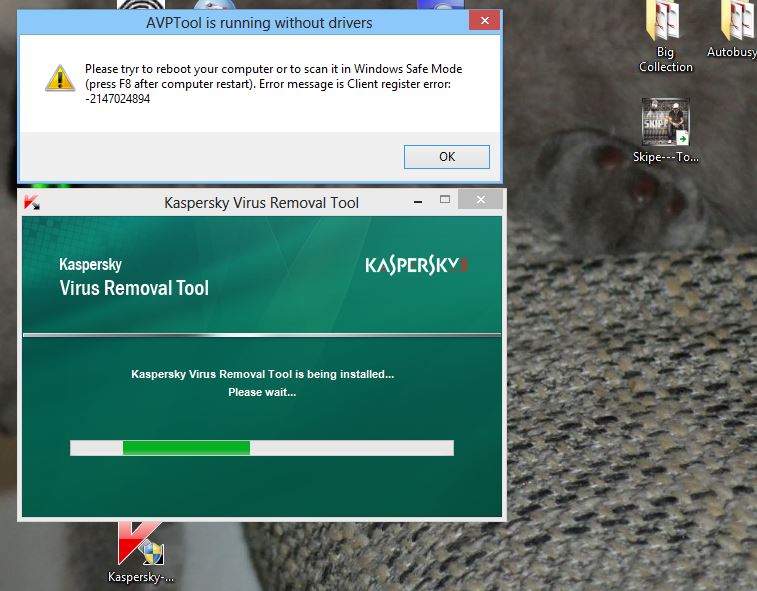Screen dimensions: 757x591
Task: Click the KASPERSKY brand logo in banner
Action: click(x=416, y=265)
